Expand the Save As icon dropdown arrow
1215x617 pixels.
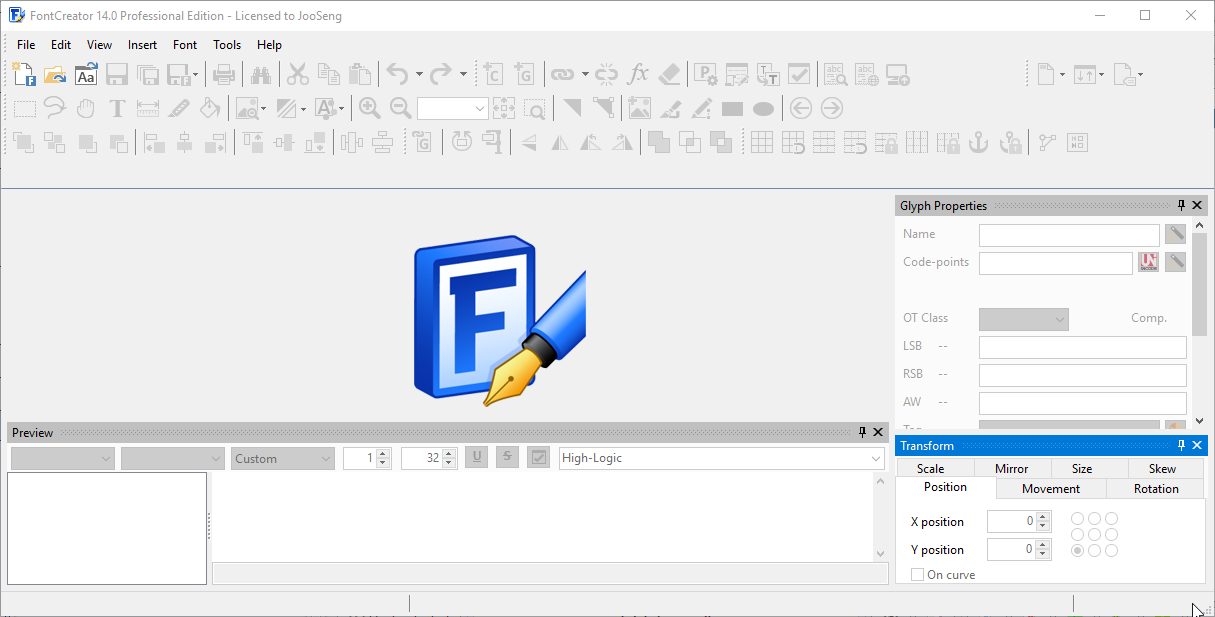[x=195, y=74]
